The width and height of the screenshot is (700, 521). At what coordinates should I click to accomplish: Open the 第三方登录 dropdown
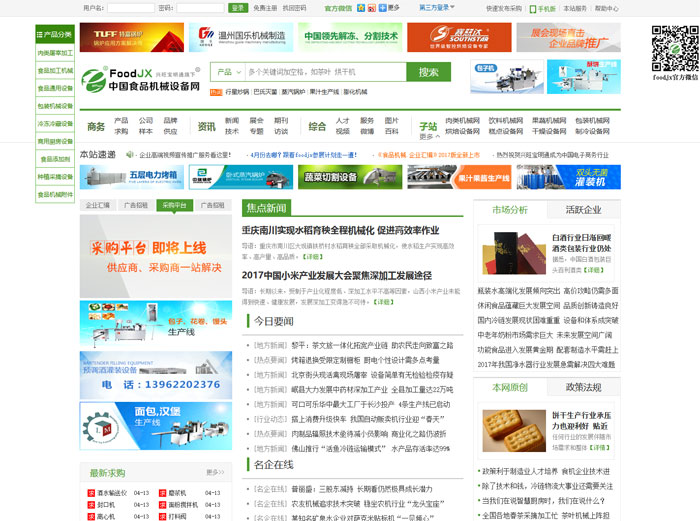tap(436, 8)
